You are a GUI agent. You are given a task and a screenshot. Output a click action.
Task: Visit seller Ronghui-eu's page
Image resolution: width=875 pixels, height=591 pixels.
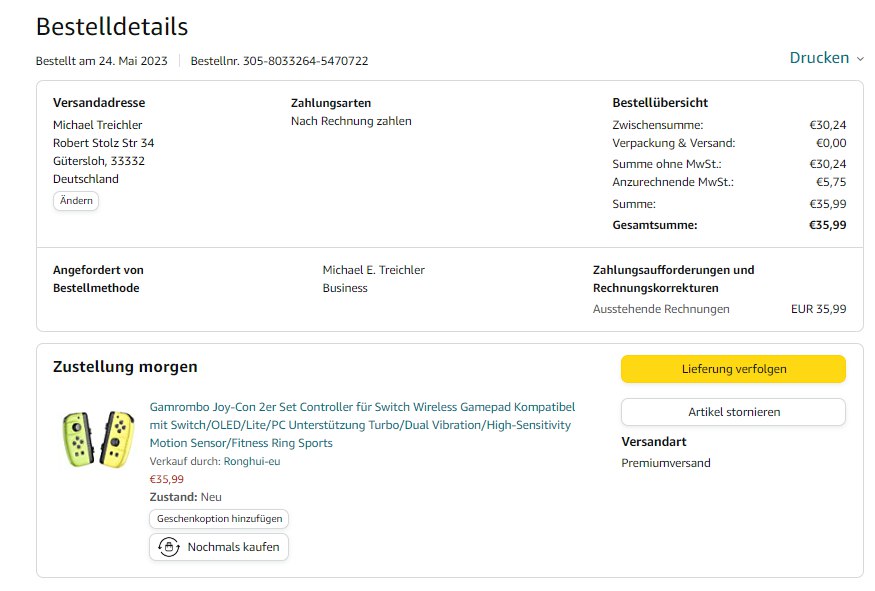251,461
